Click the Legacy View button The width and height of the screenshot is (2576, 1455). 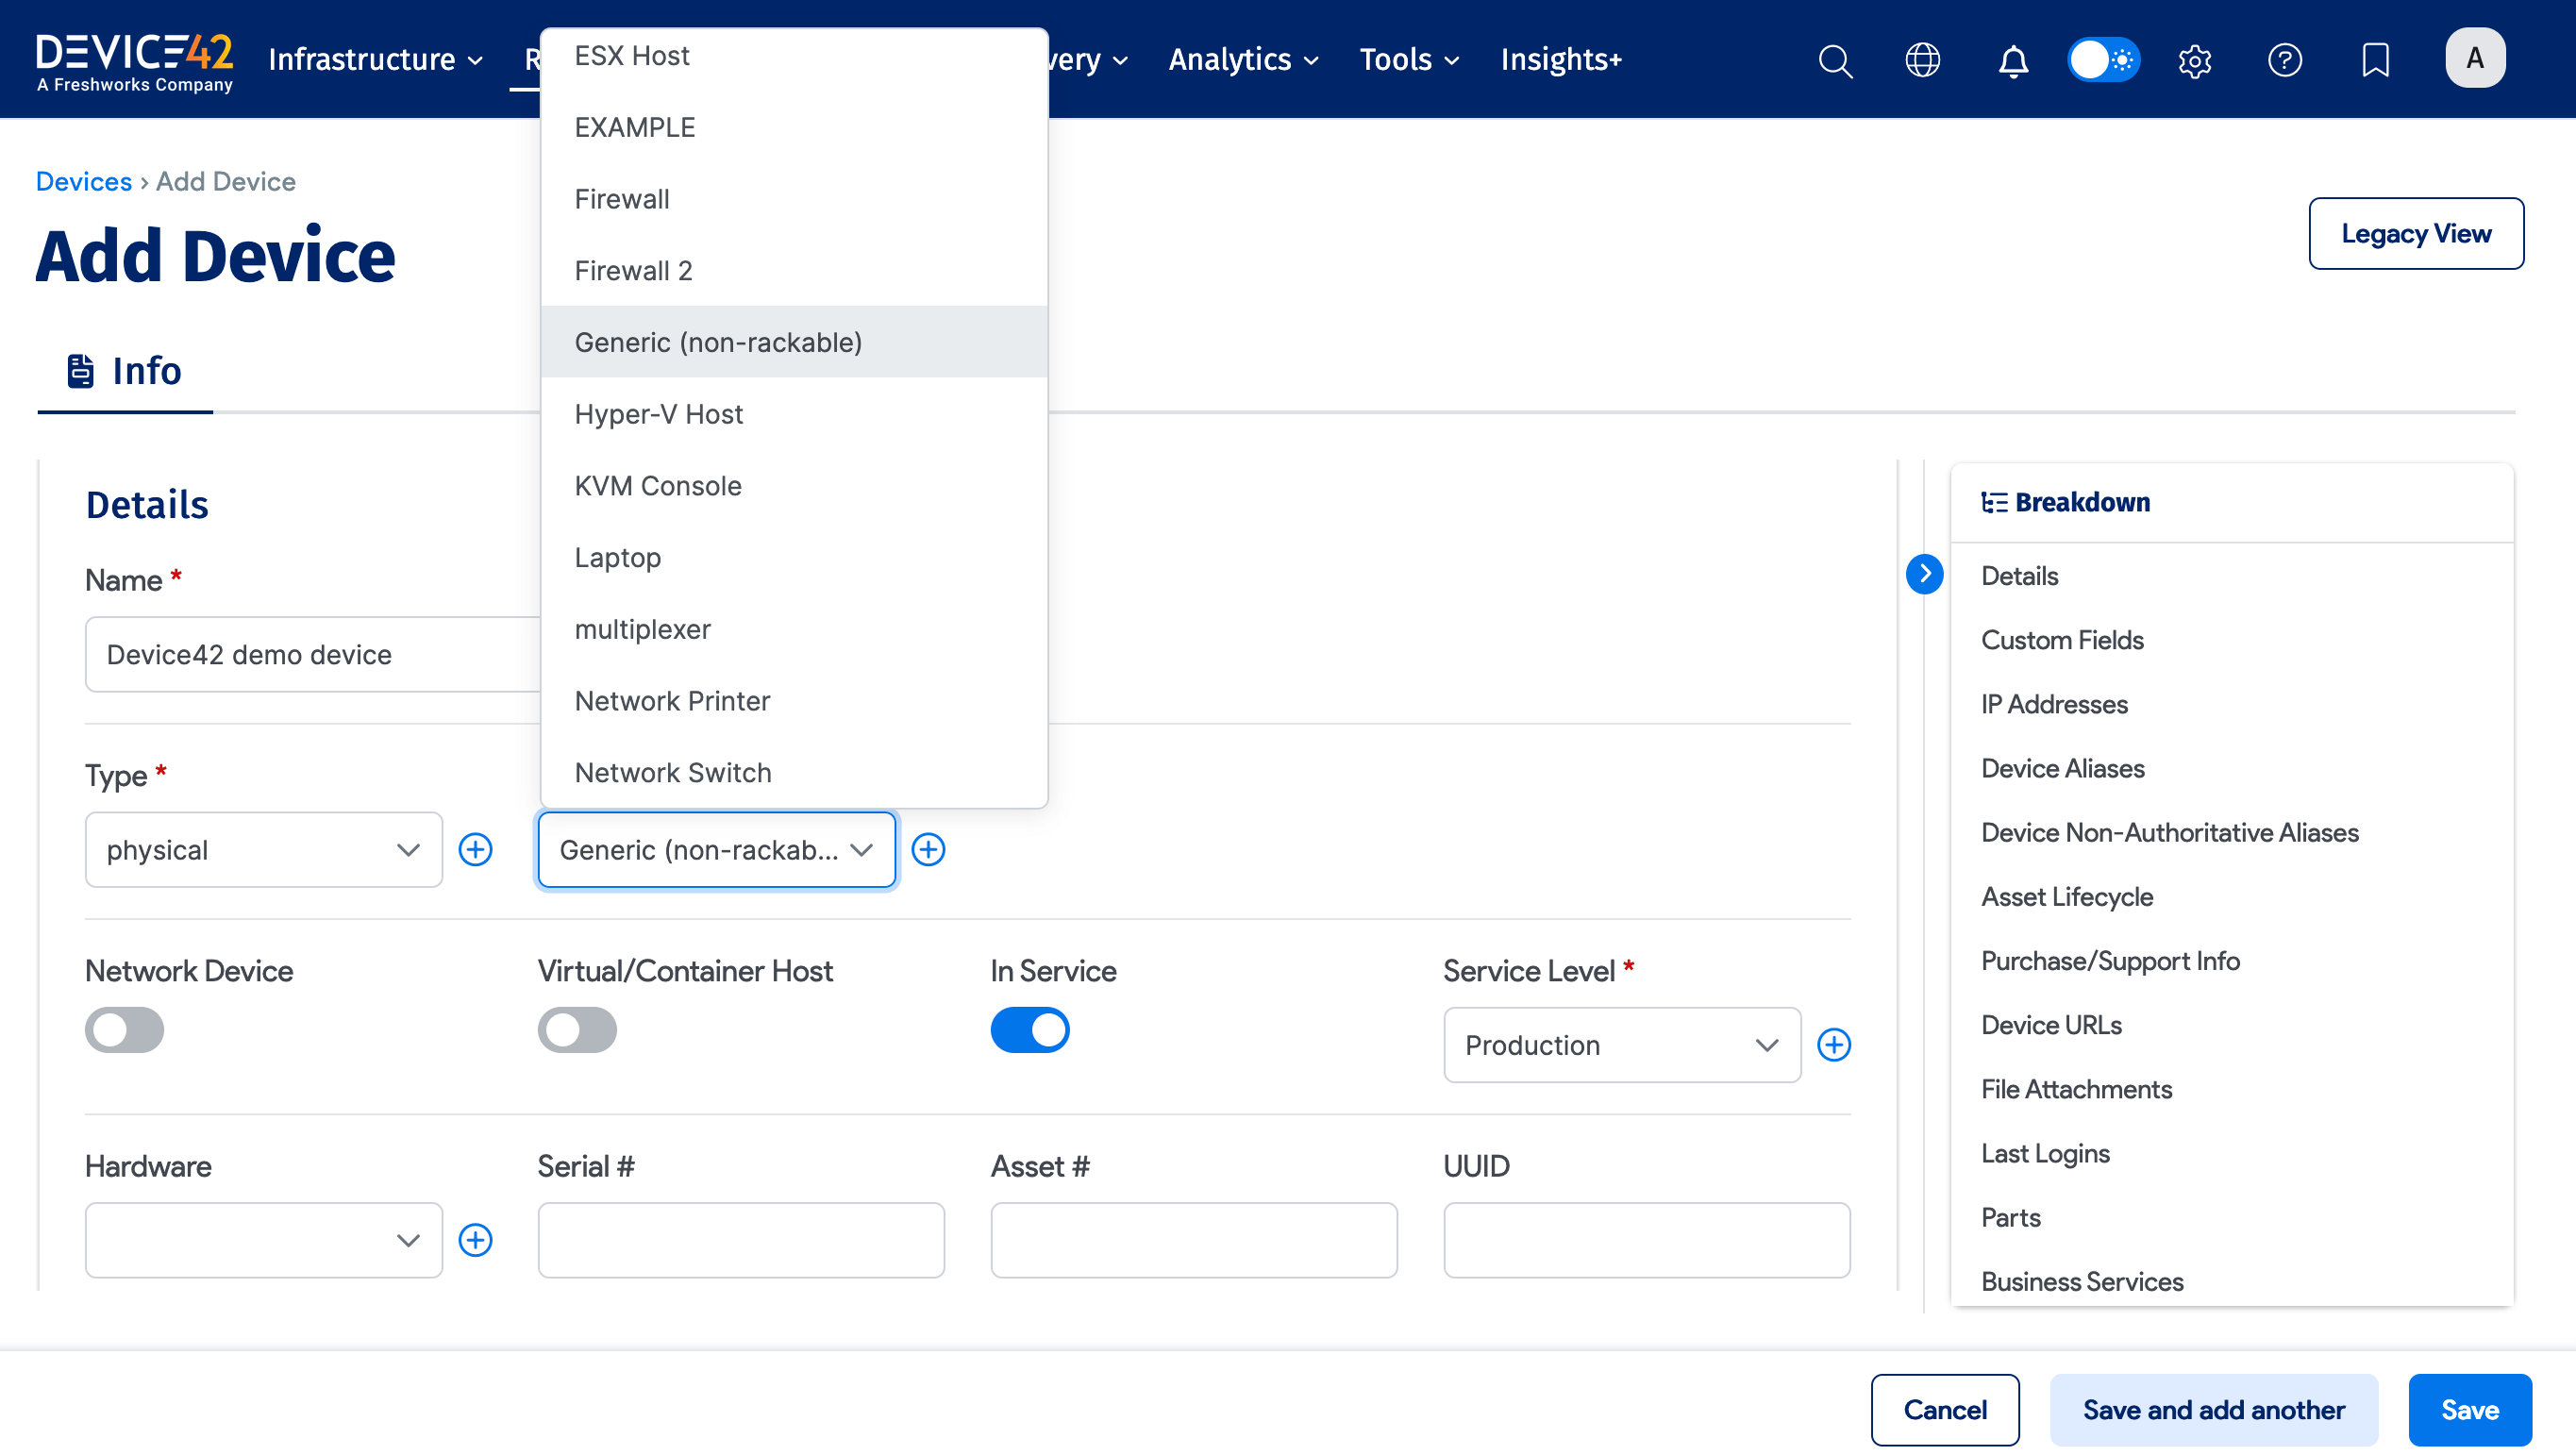click(x=2415, y=233)
